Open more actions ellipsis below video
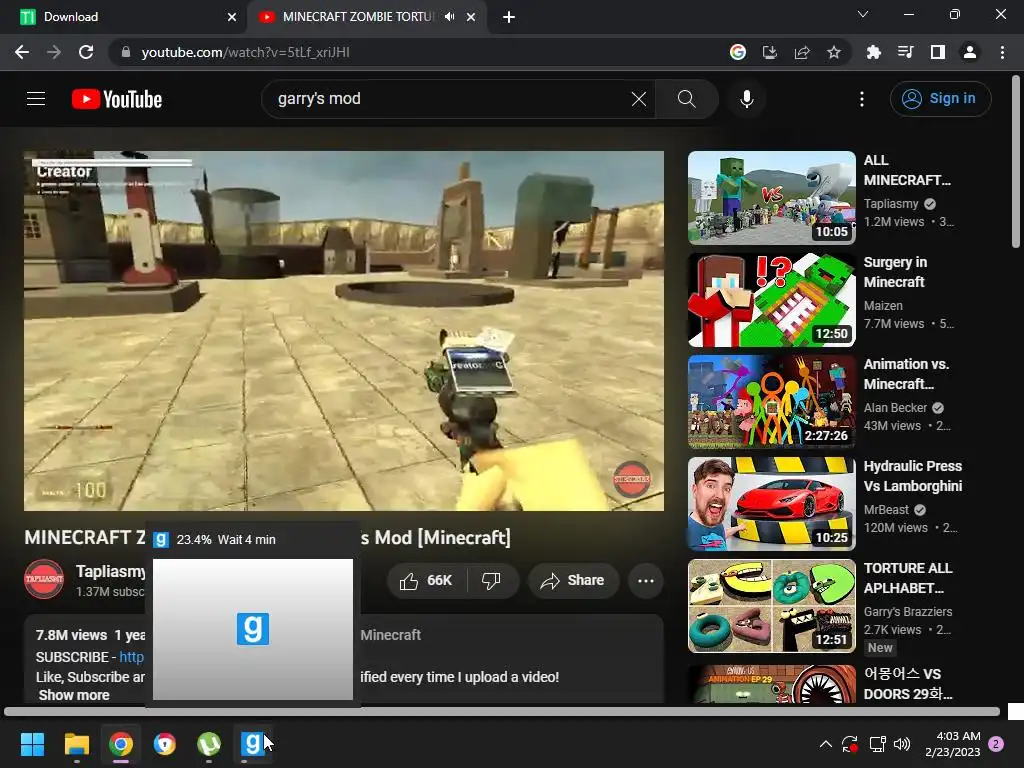Viewport: 1024px width, 768px height. (x=646, y=581)
